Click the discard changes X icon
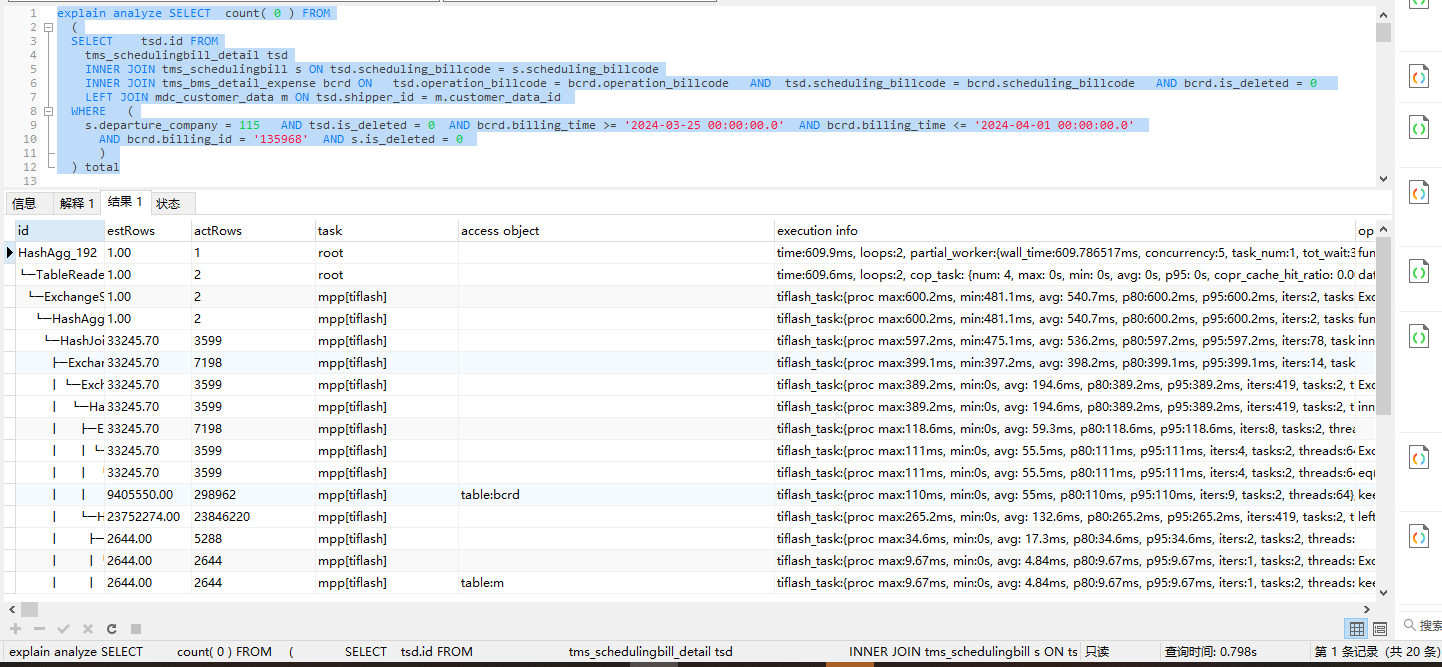 pyautogui.click(x=88, y=629)
